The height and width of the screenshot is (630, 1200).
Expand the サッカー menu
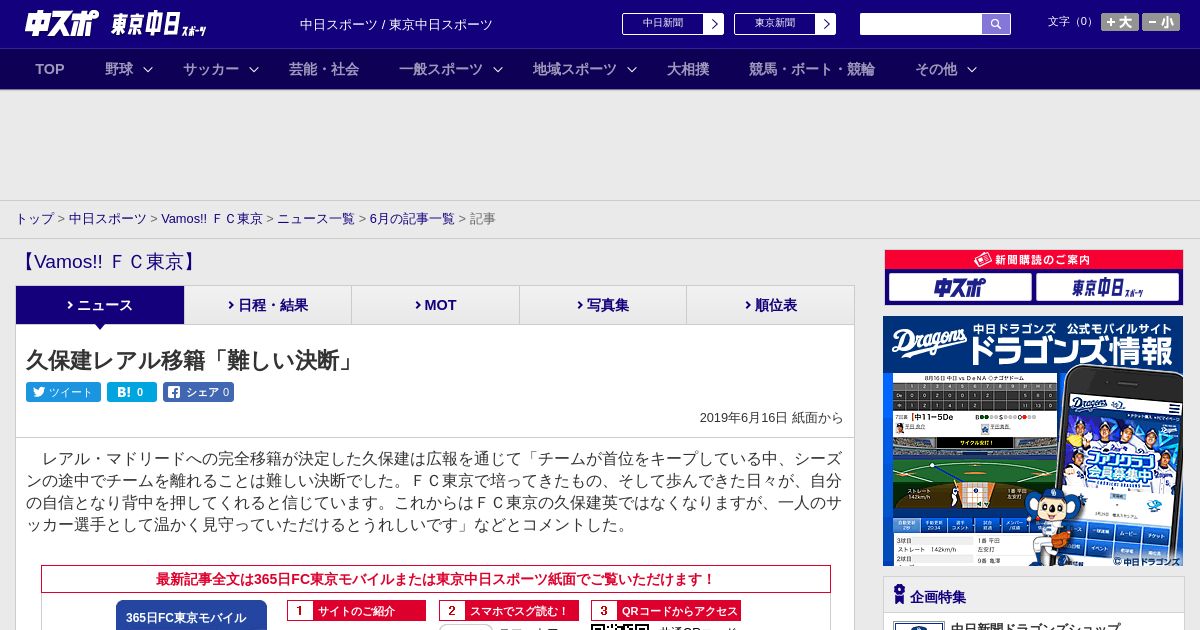pos(221,69)
